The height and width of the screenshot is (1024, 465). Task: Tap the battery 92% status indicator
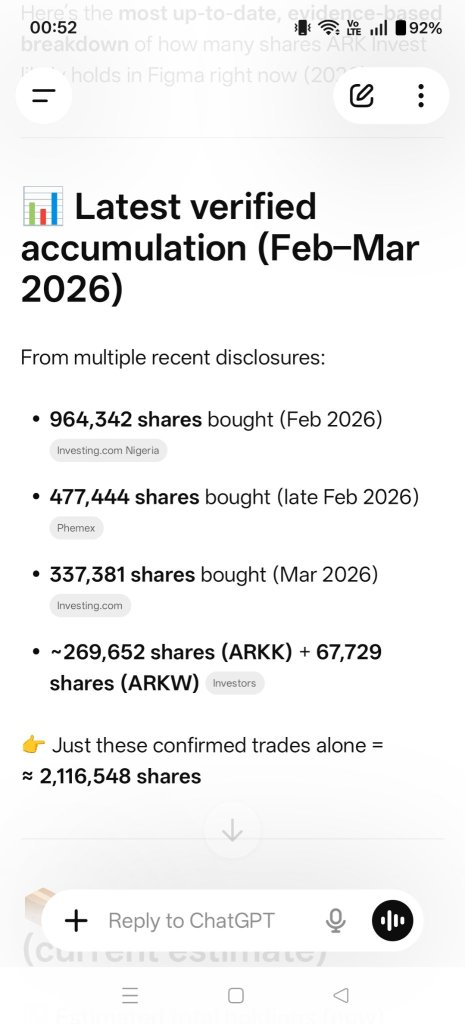click(419, 27)
